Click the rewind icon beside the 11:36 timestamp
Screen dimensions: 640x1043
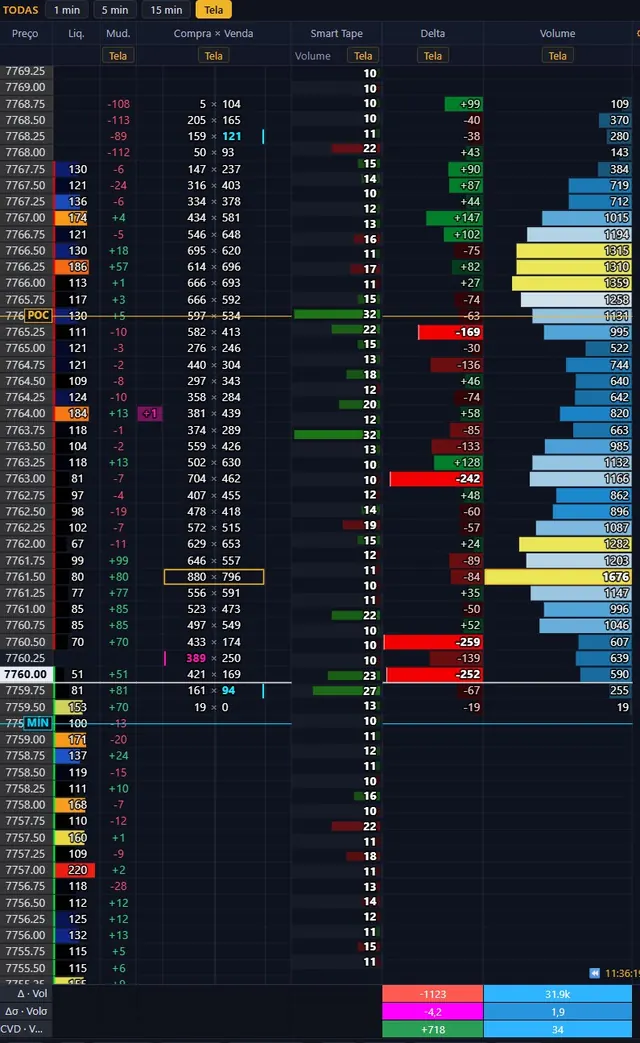[595, 973]
